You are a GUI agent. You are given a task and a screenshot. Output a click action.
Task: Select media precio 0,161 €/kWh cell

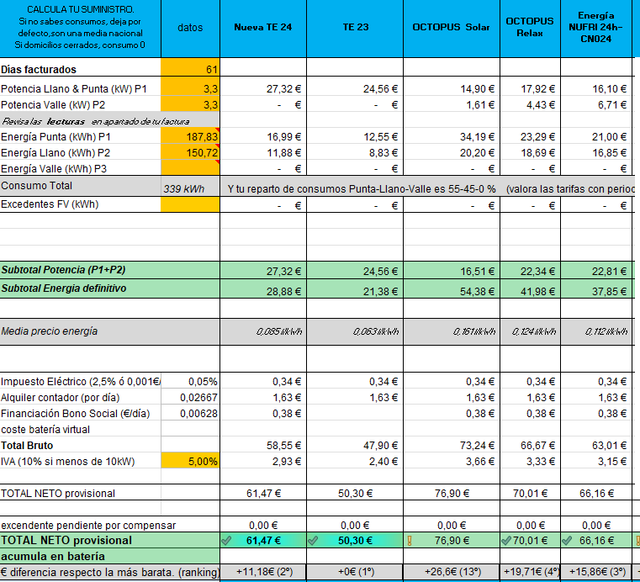click(x=451, y=331)
